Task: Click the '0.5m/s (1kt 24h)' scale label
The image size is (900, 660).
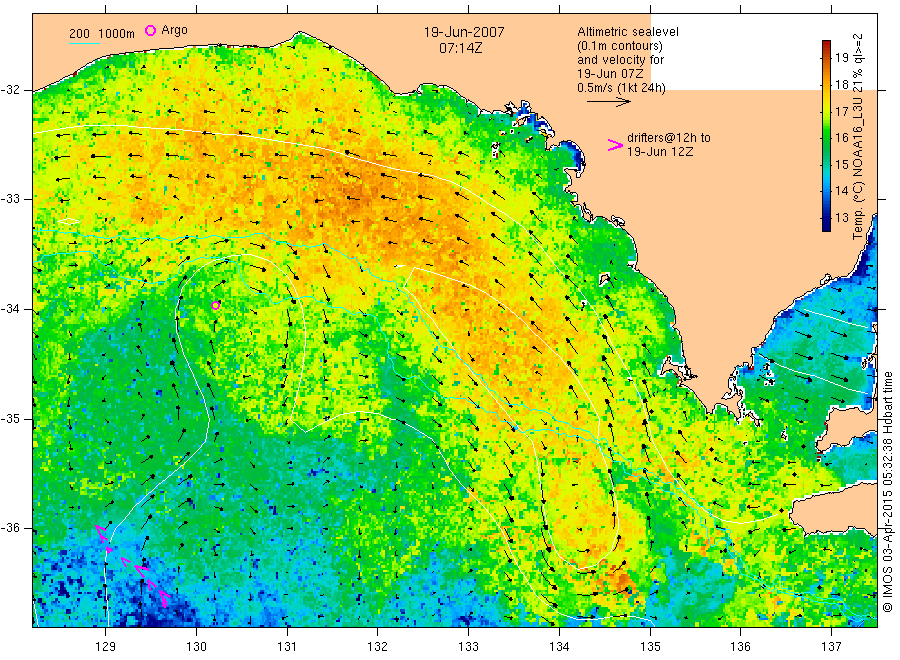Action: click(622, 88)
